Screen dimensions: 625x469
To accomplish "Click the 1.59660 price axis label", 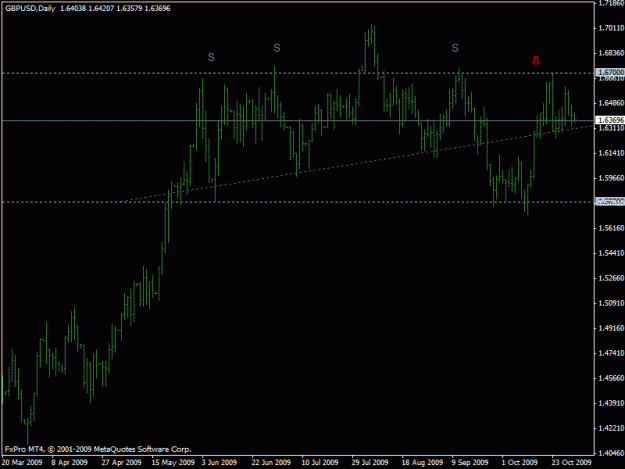I will tap(611, 178).
